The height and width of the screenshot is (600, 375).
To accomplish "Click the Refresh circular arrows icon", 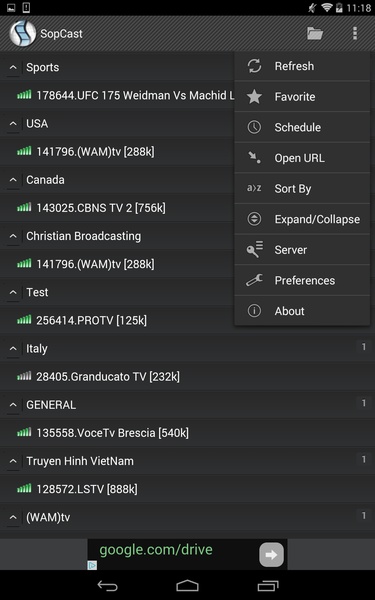I will point(254,66).
